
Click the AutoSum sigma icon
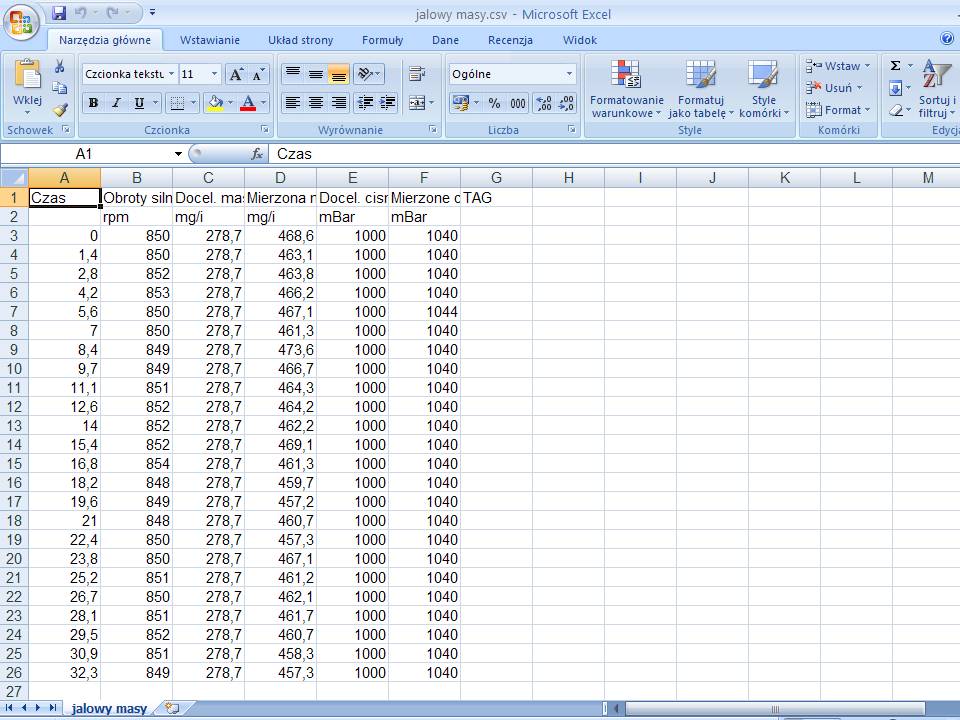point(896,66)
